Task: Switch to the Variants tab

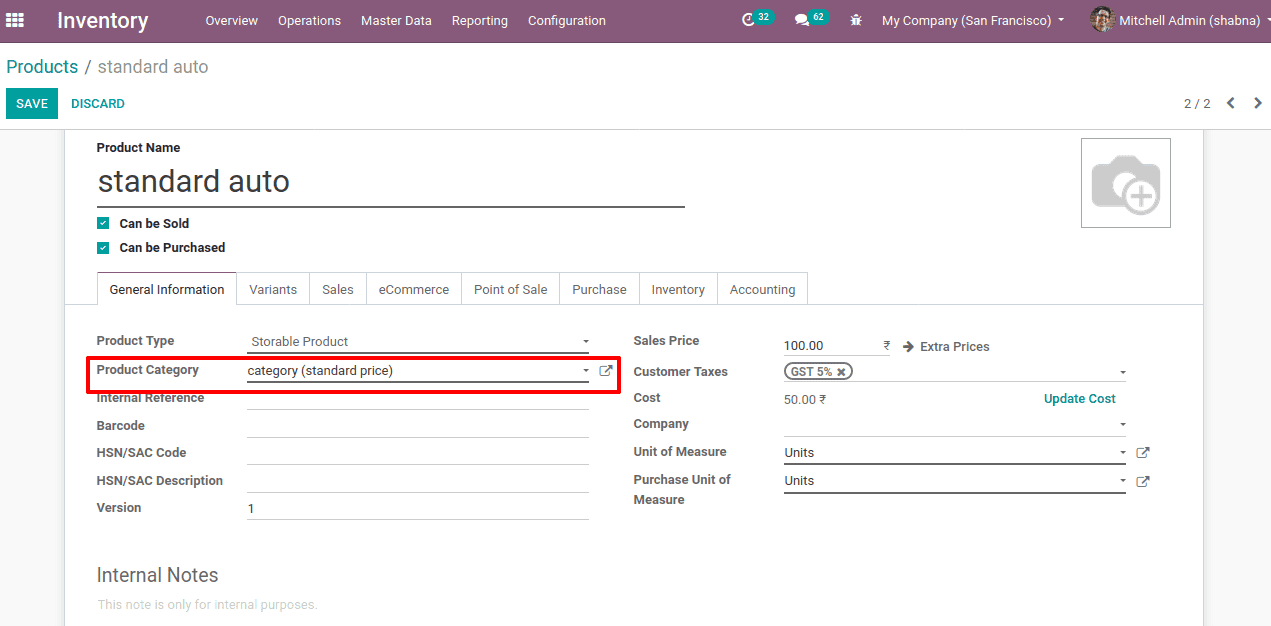Action: (x=273, y=289)
